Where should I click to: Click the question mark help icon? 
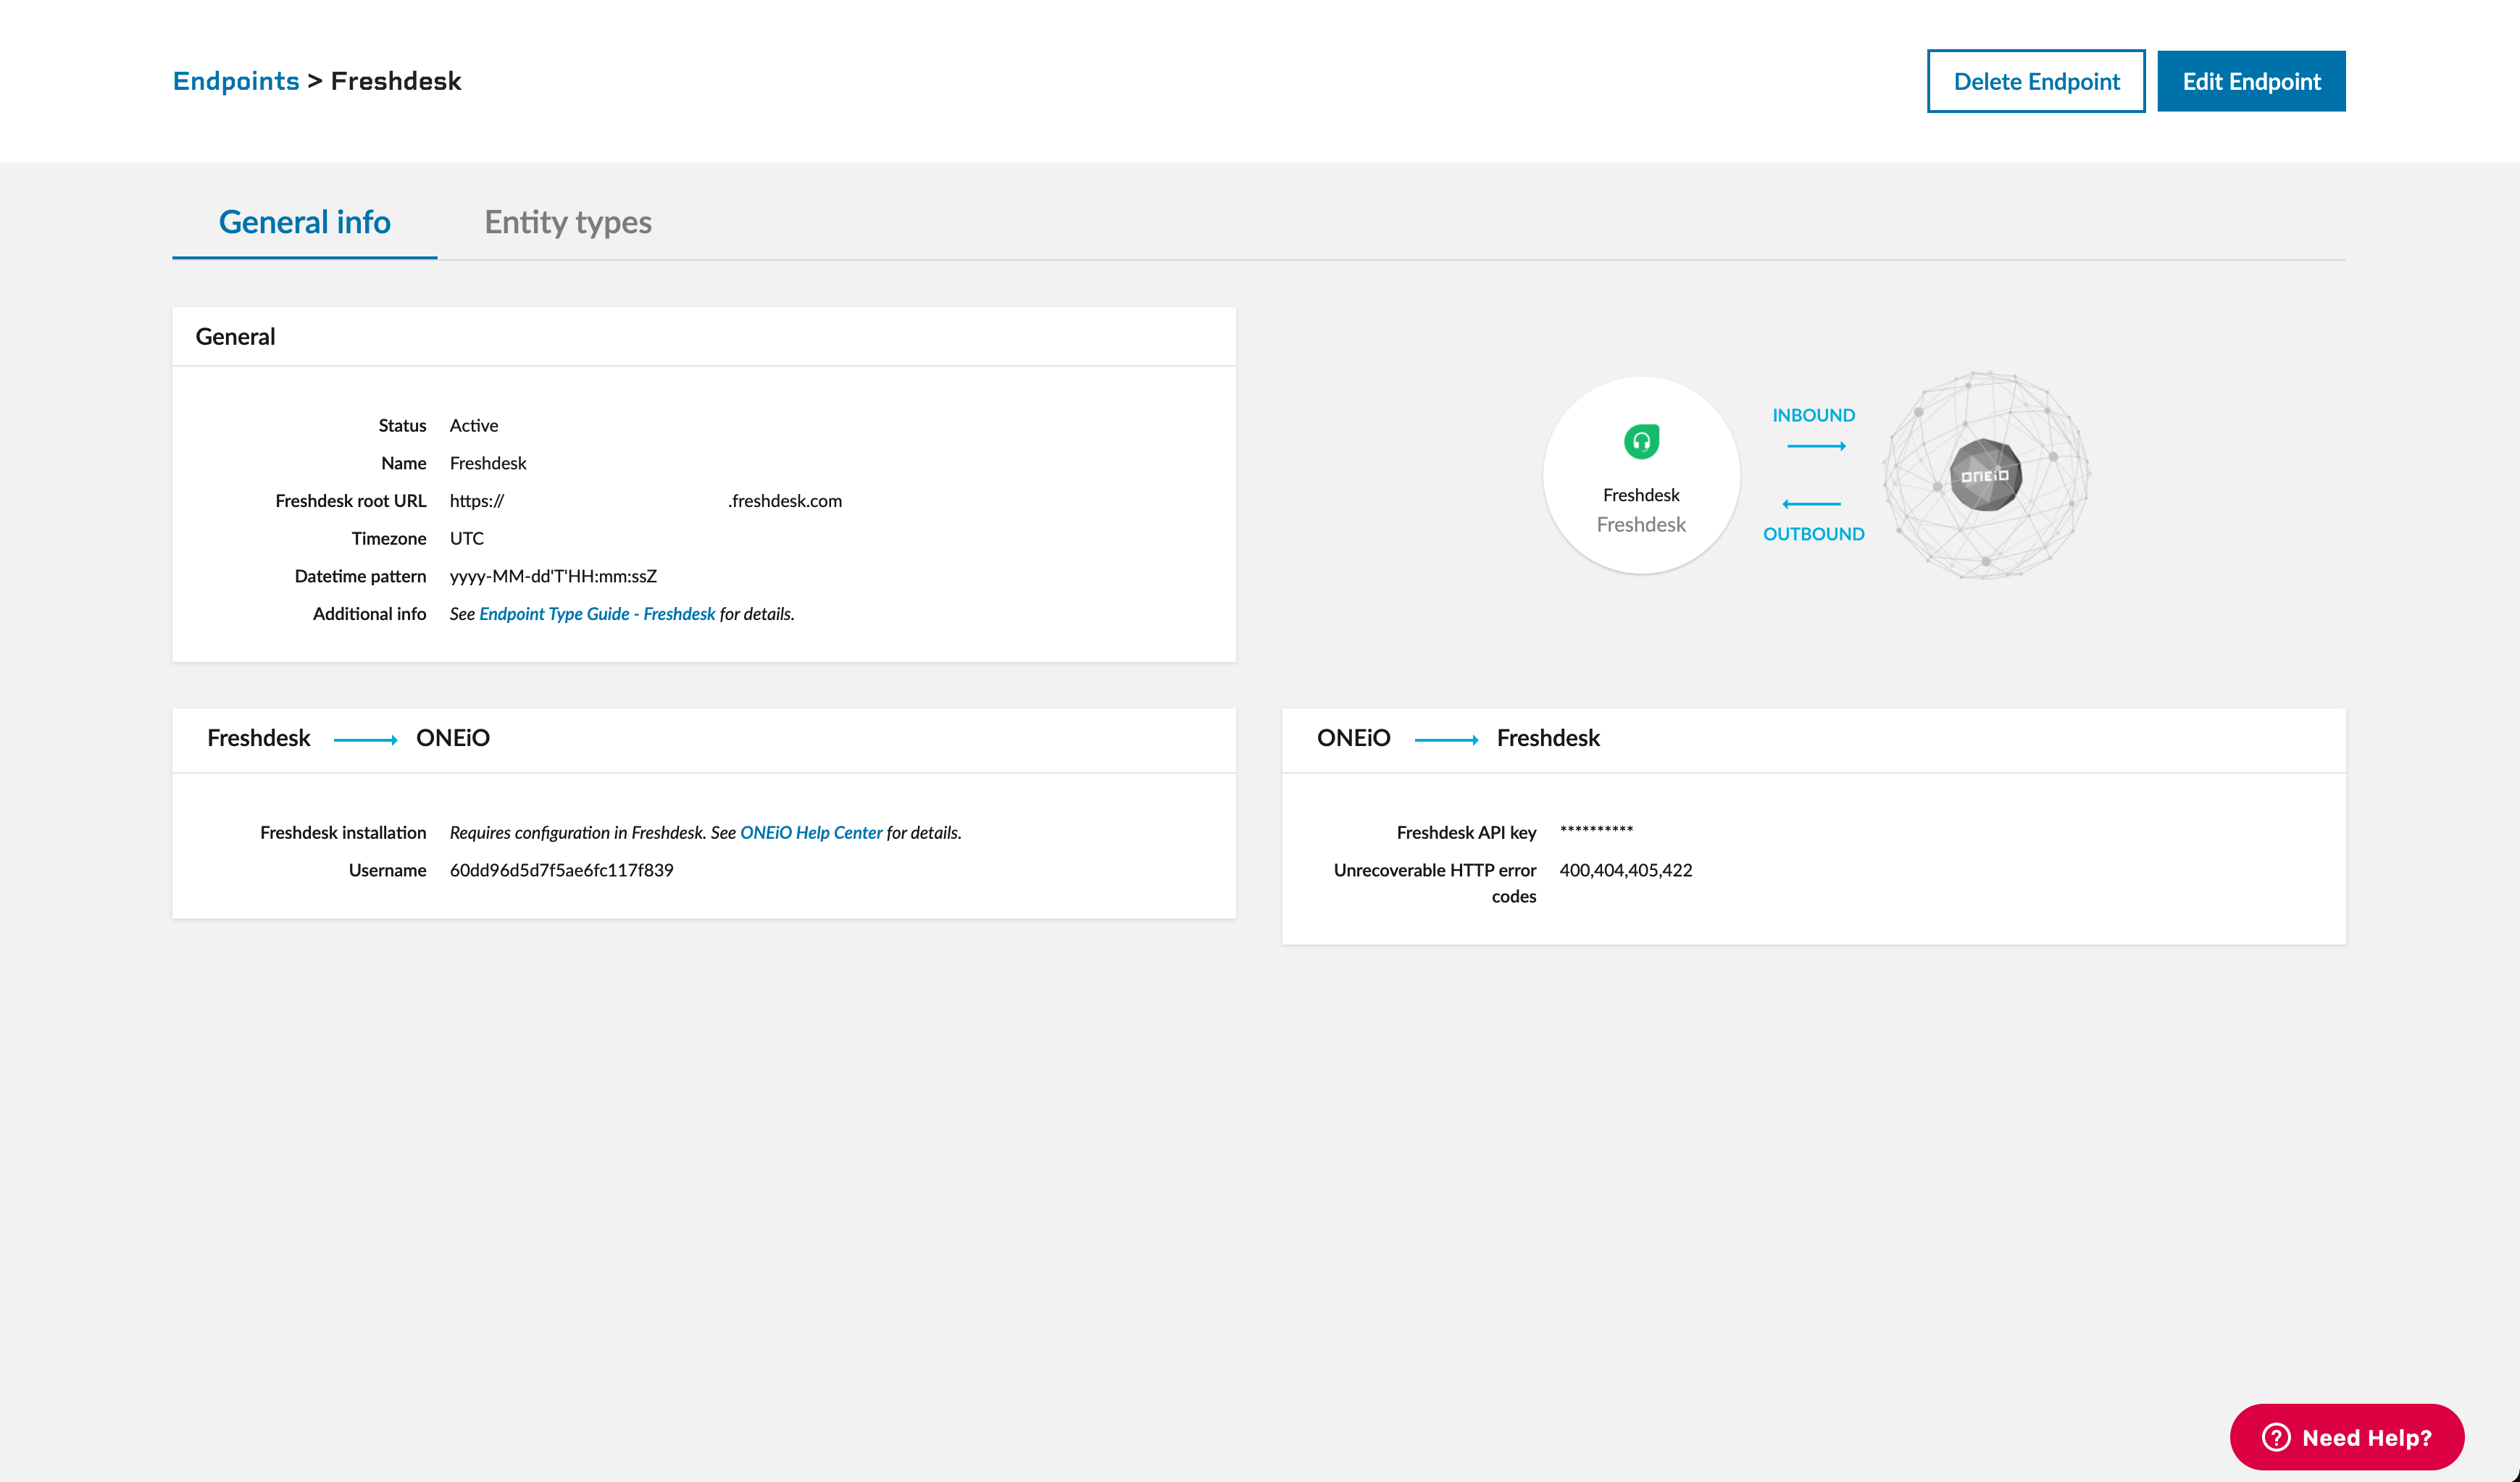[x=2276, y=1437]
